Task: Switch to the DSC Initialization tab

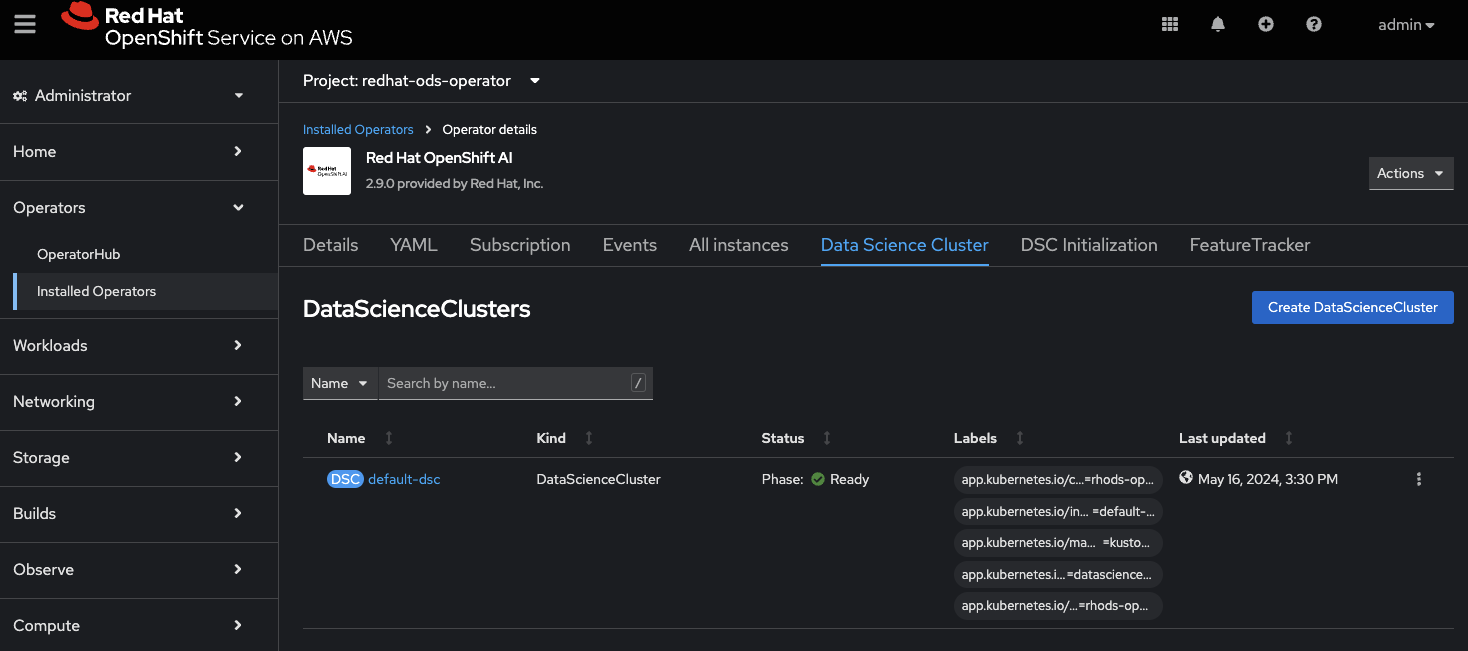Action: tap(1088, 245)
